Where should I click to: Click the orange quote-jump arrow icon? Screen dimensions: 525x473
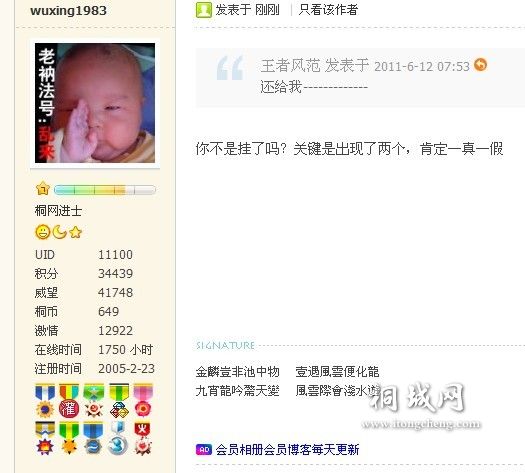[x=480, y=65]
